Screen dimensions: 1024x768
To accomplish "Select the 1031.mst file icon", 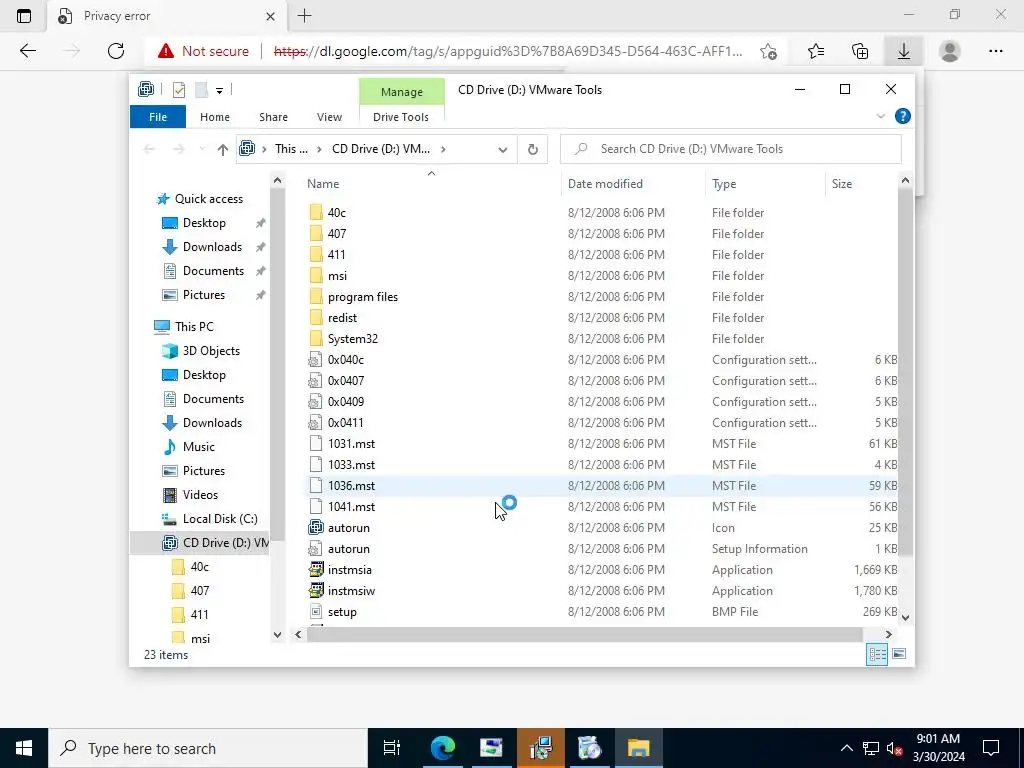I will pyautogui.click(x=315, y=443).
